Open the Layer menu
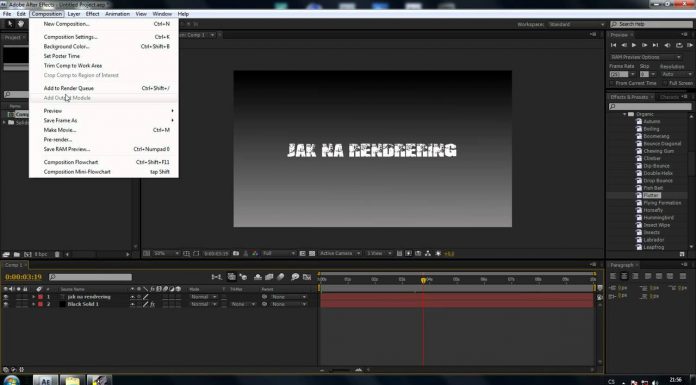 coord(74,14)
